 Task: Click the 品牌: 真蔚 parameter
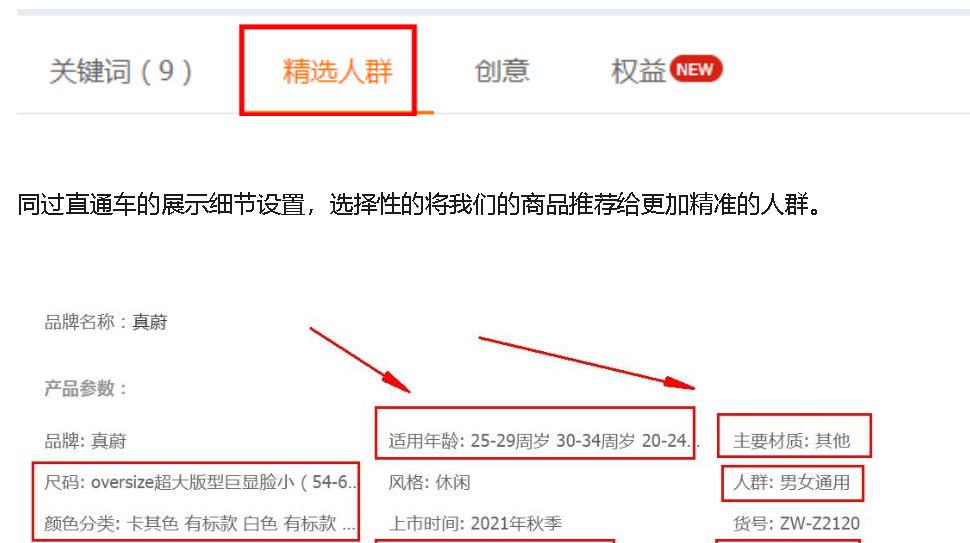pyautogui.click(x=85, y=441)
